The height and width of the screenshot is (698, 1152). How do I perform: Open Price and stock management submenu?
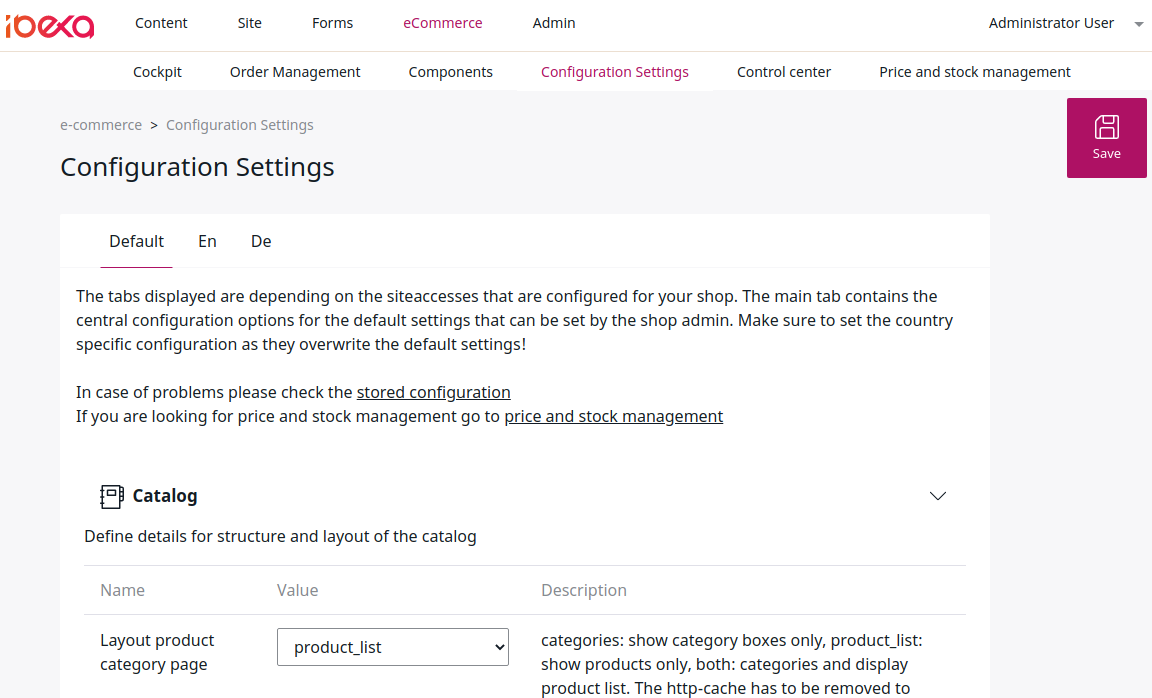pyautogui.click(x=975, y=72)
